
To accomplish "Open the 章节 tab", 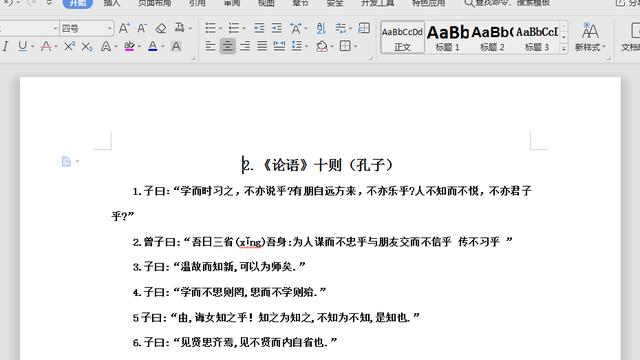I will [x=300, y=3].
